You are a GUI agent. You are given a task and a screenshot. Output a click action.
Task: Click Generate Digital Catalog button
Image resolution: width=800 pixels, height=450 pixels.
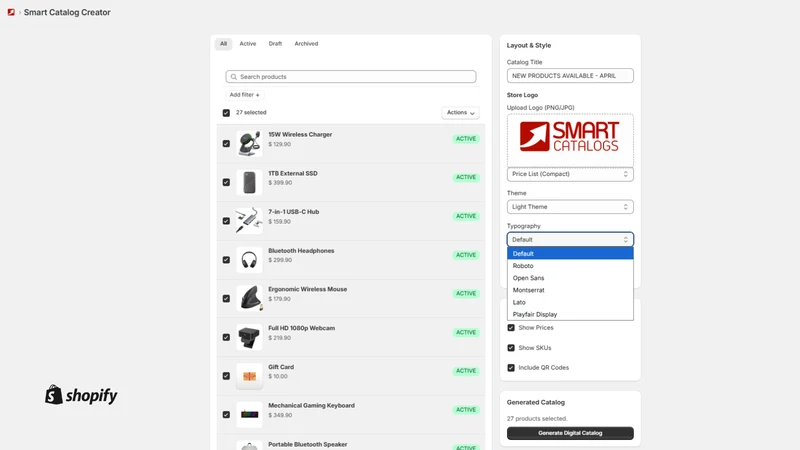pyautogui.click(x=570, y=433)
